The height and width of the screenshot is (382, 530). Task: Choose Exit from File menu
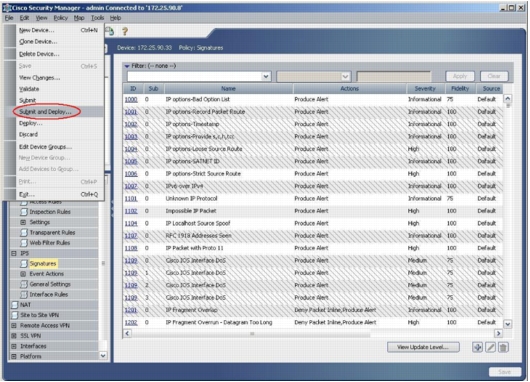(27, 194)
